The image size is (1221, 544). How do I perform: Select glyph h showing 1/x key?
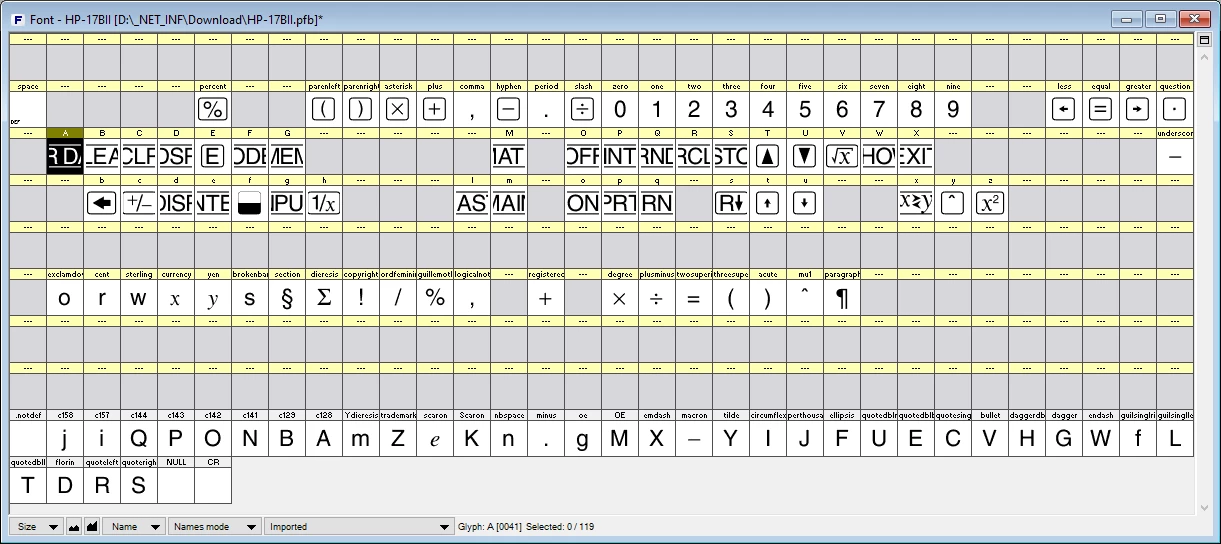pyautogui.click(x=324, y=203)
